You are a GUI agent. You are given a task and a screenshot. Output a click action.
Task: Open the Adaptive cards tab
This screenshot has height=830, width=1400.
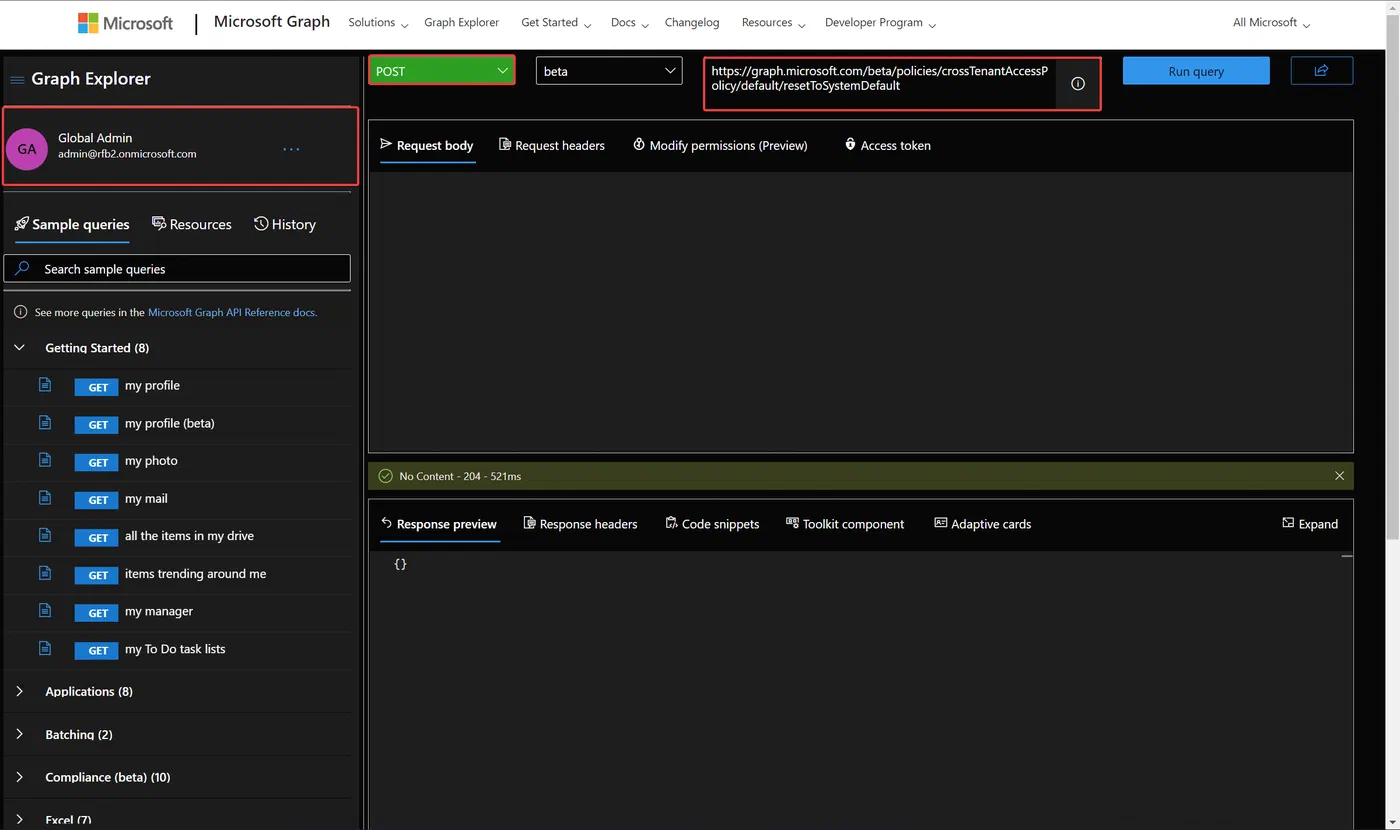[x=982, y=524]
